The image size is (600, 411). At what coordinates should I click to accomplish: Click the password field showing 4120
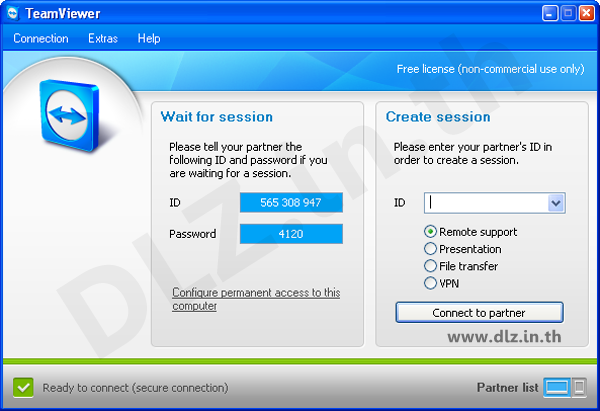[291, 234]
